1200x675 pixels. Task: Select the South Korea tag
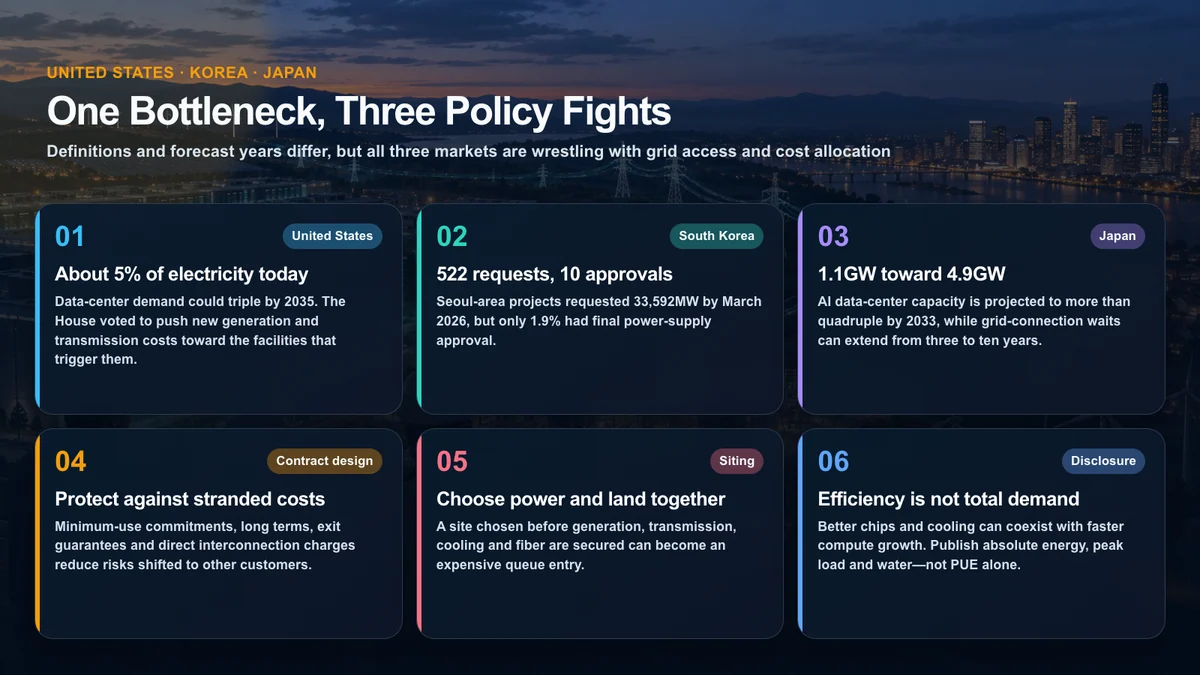[x=716, y=236]
